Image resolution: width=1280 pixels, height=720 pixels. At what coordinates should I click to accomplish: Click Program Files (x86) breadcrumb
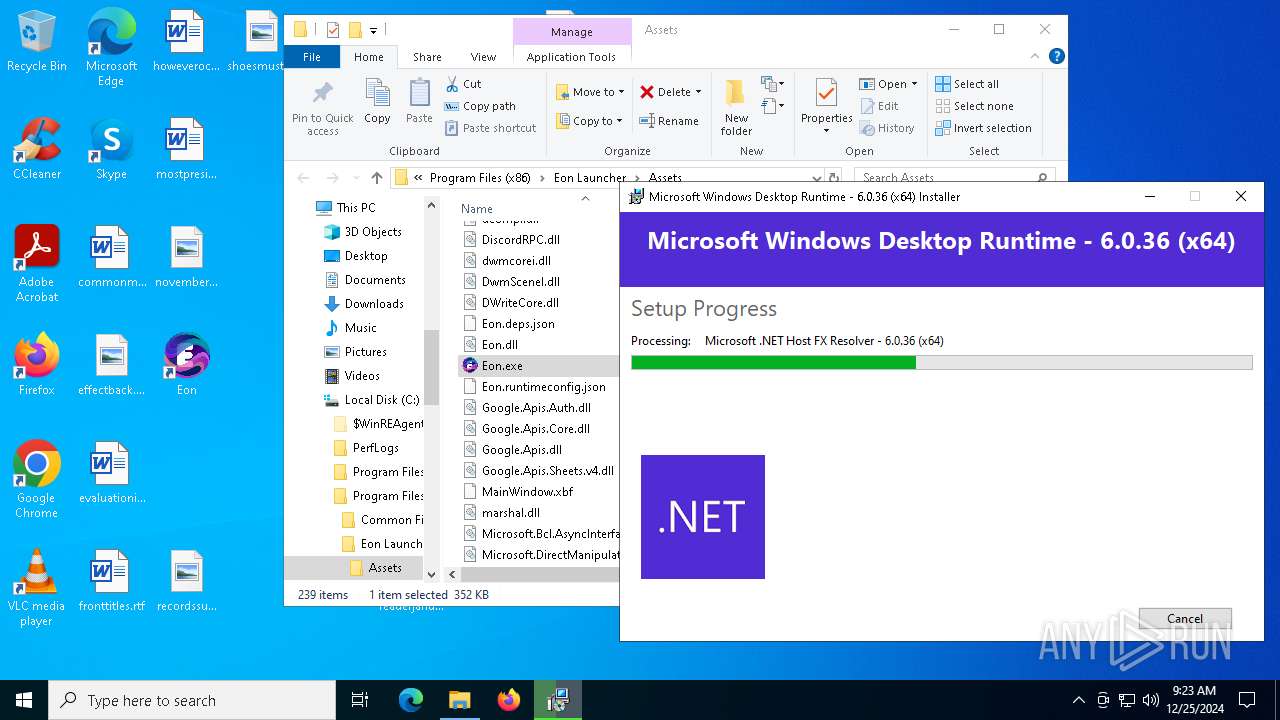coord(480,178)
